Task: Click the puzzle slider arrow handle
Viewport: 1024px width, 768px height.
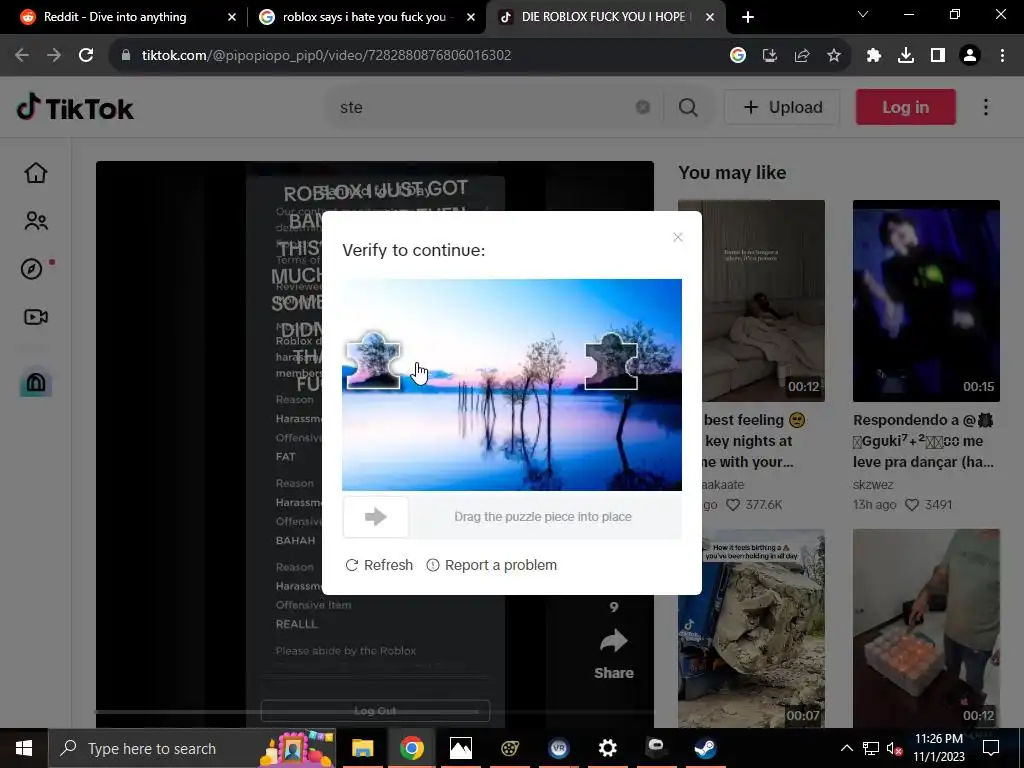Action: coord(376,517)
